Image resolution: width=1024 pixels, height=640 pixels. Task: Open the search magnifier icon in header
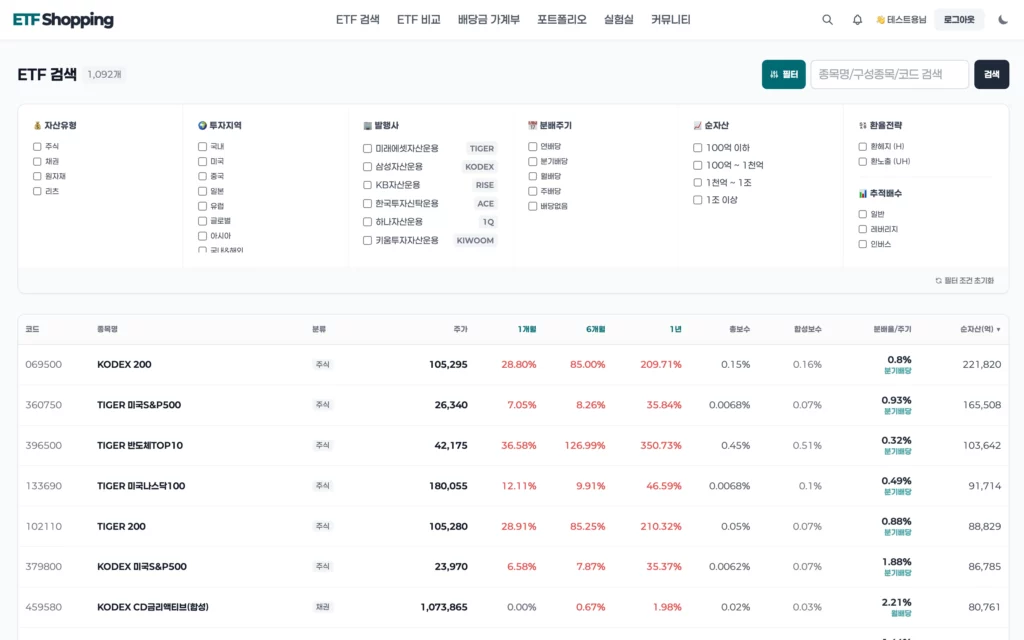[x=827, y=20]
